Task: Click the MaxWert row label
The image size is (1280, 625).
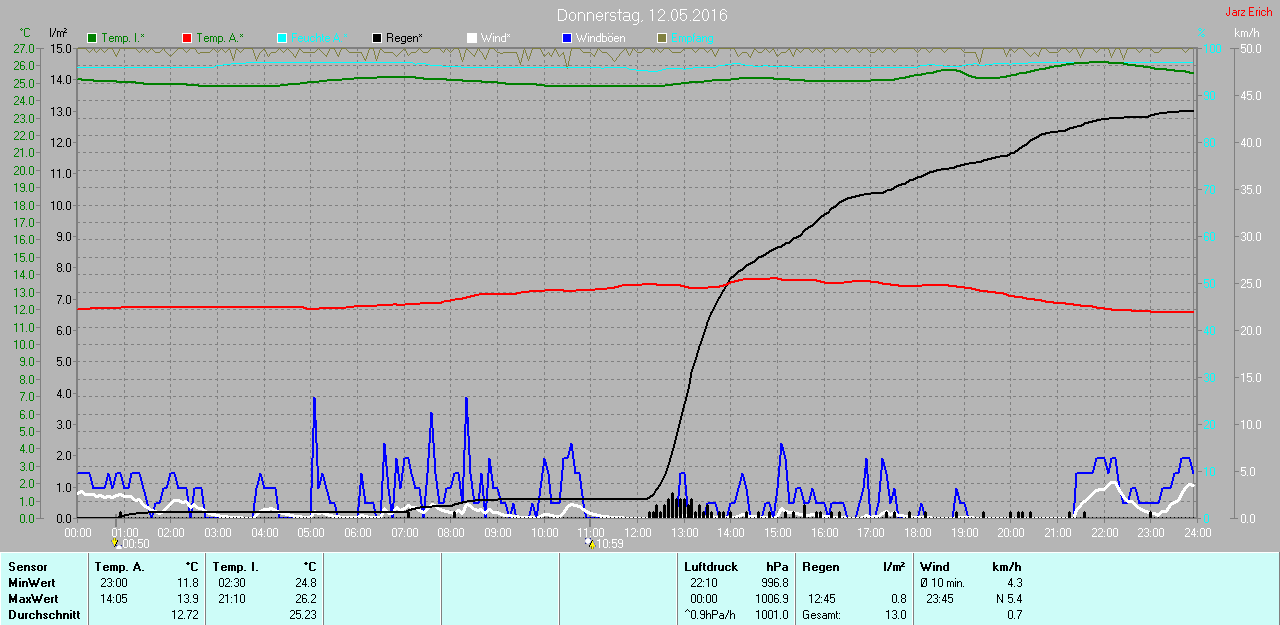Action: tap(33, 598)
